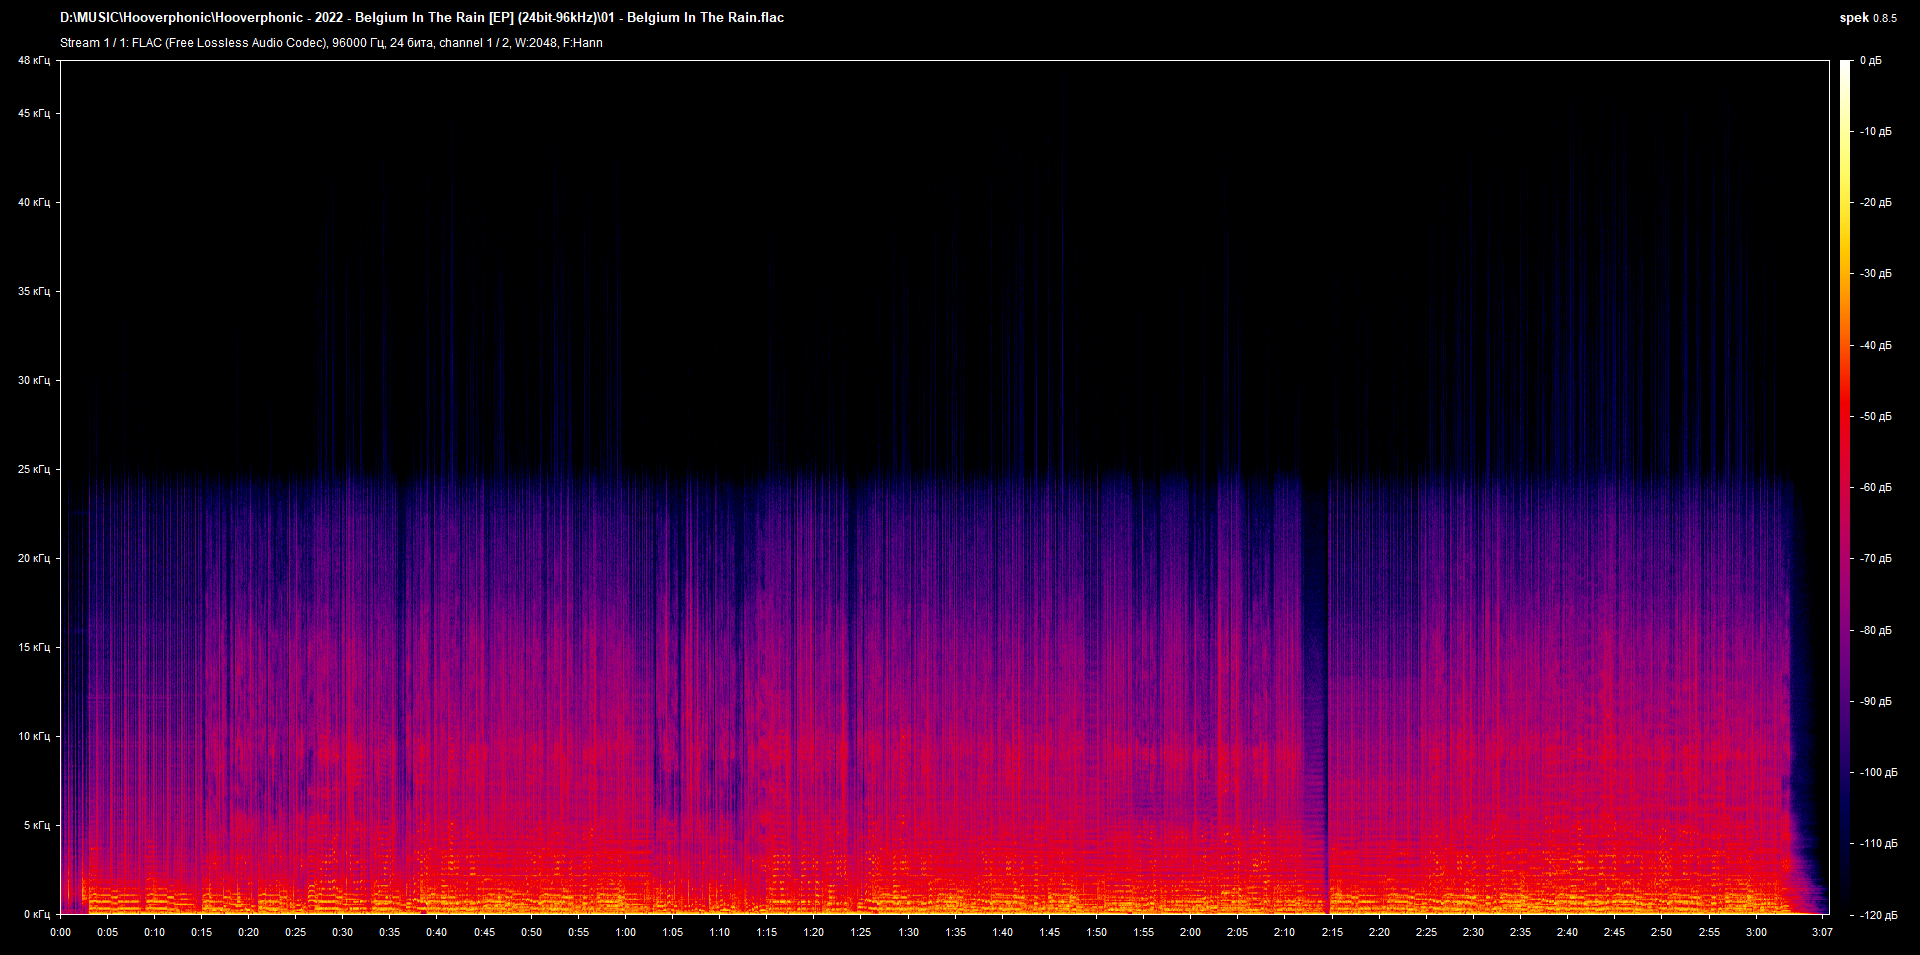The width and height of the screenshot is (1920, 955).
Task: Click the 20 кГц axis label
Action: click(x=33, y=559)
